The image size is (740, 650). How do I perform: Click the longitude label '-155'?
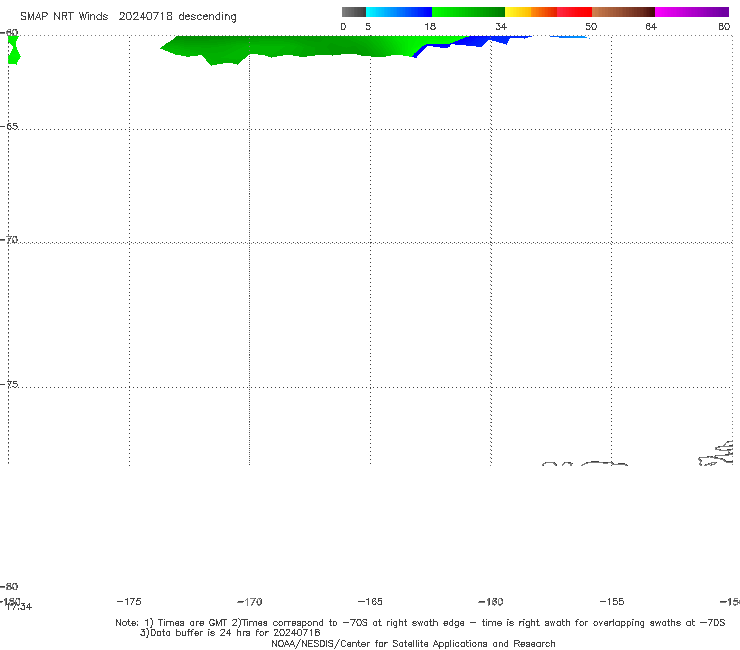(x=612, y=601)
